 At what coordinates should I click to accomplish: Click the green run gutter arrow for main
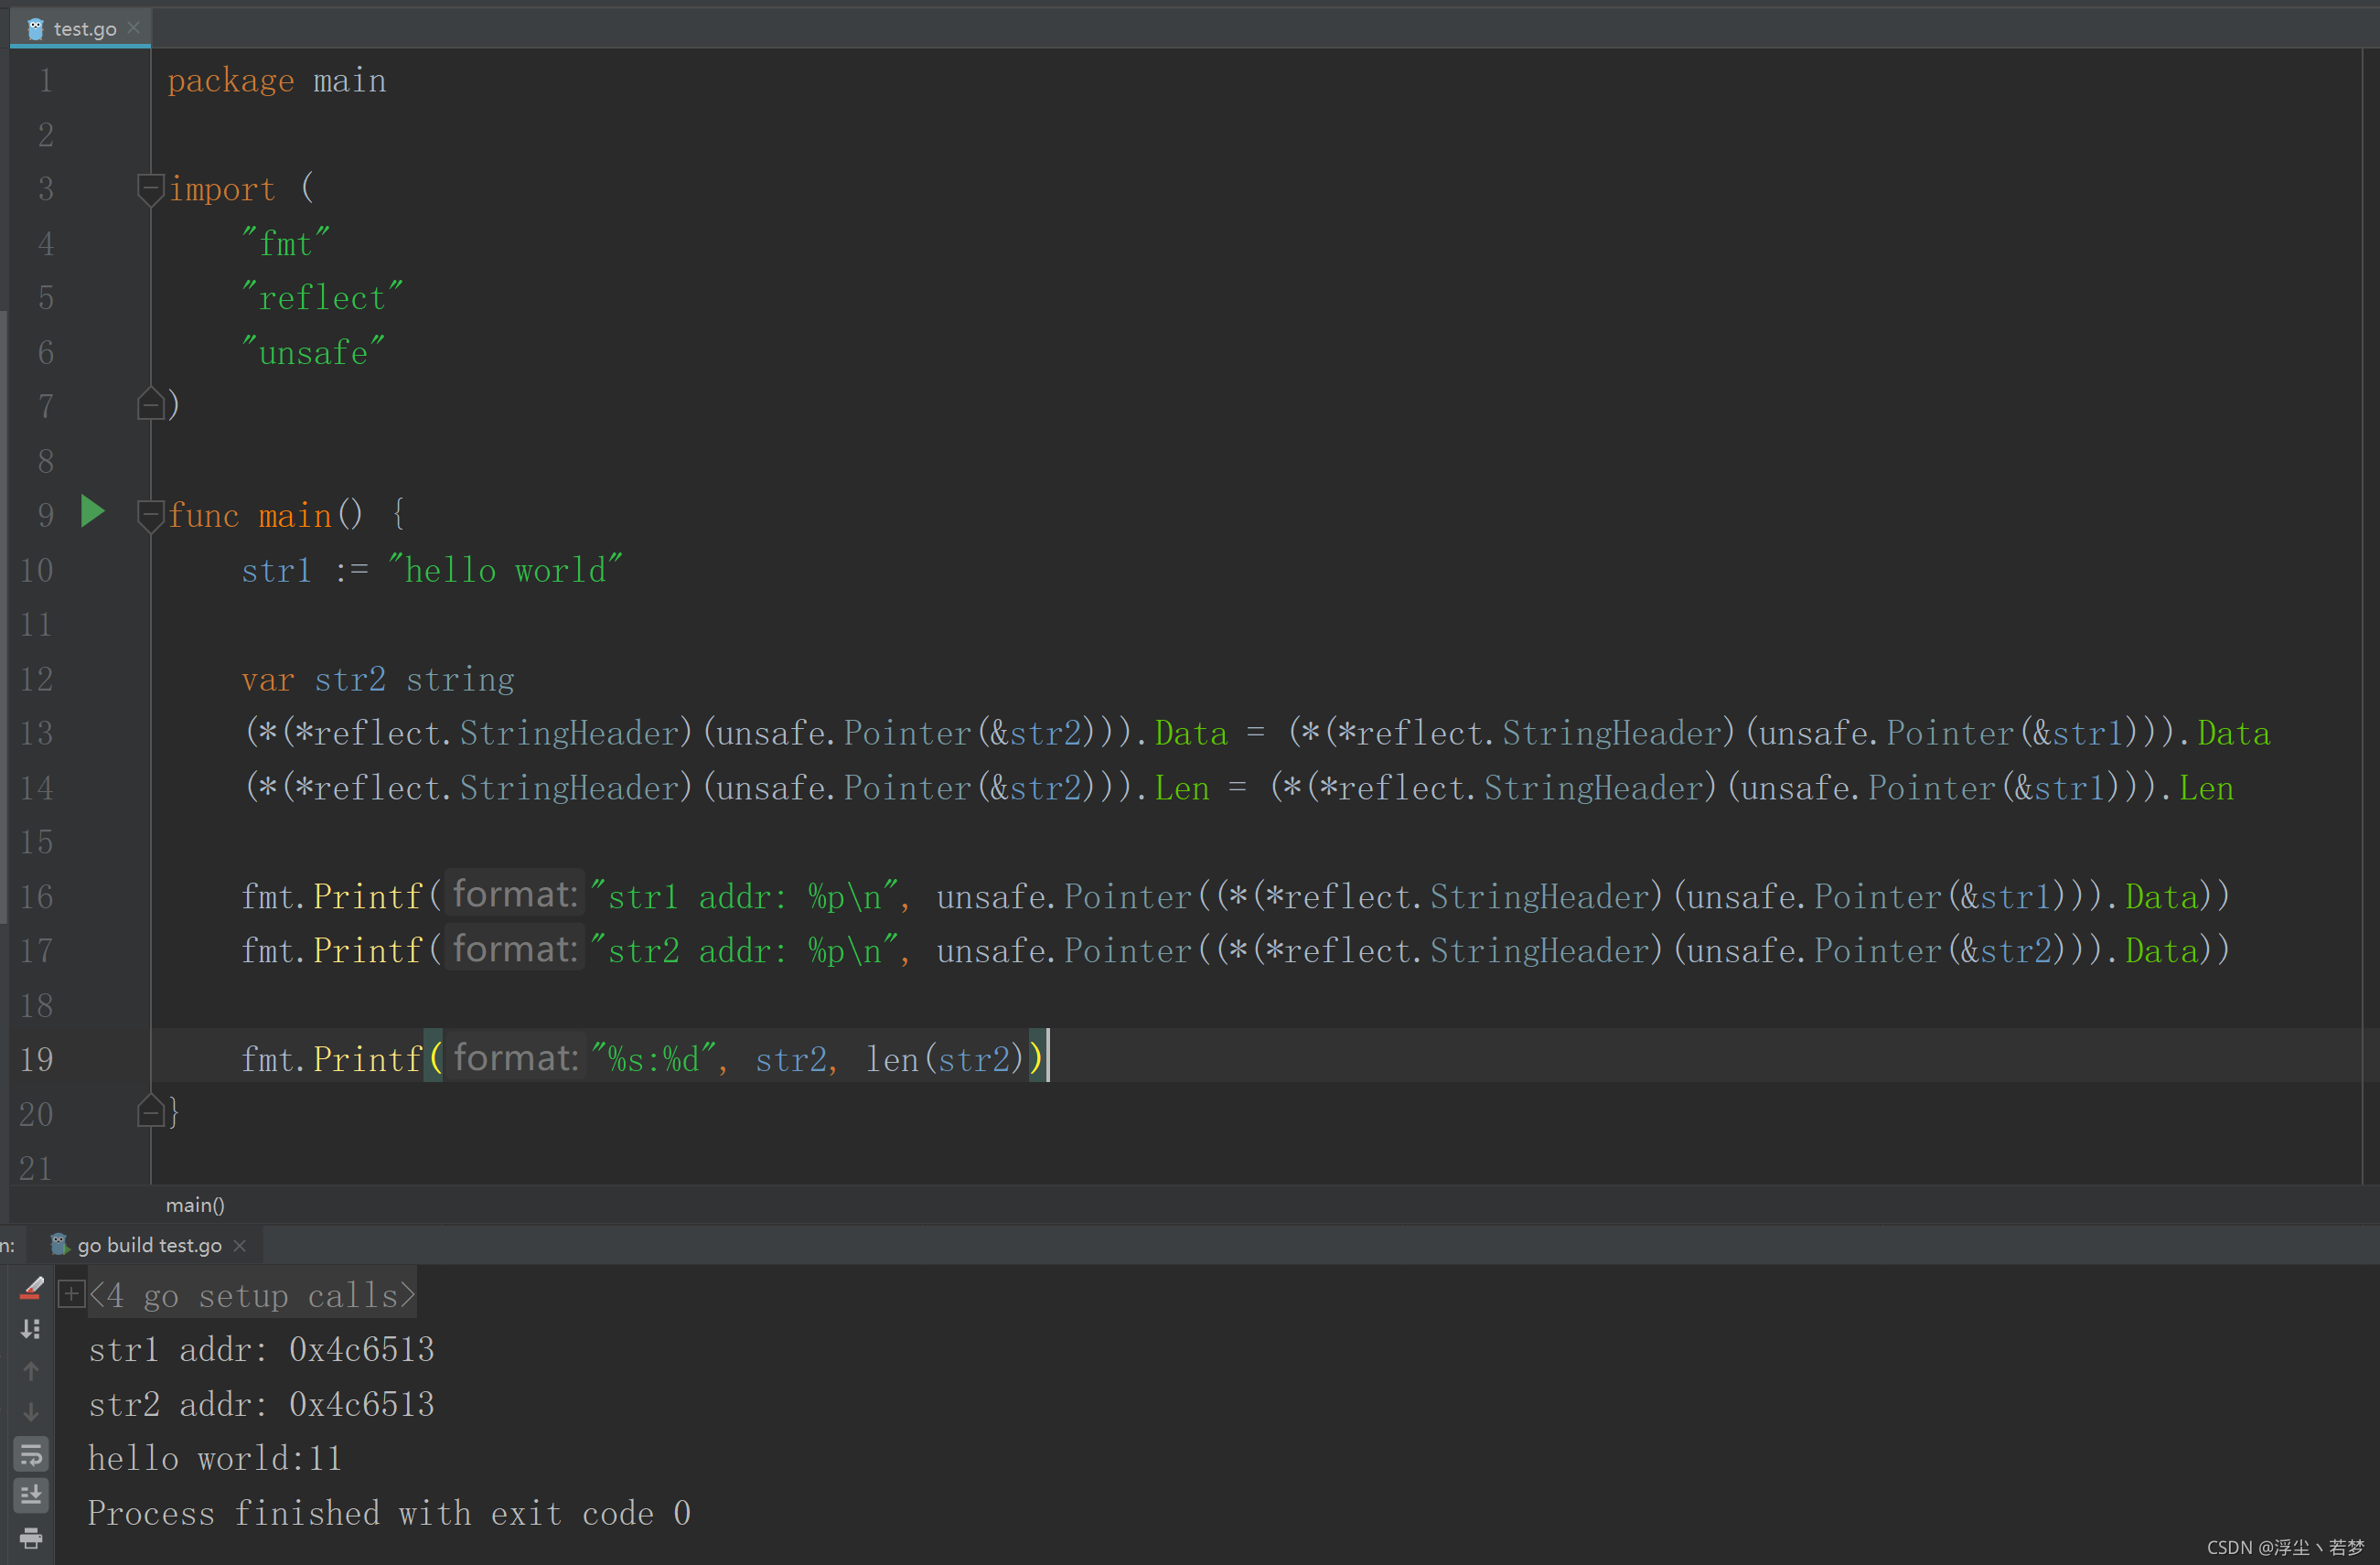tap(92, 512)
